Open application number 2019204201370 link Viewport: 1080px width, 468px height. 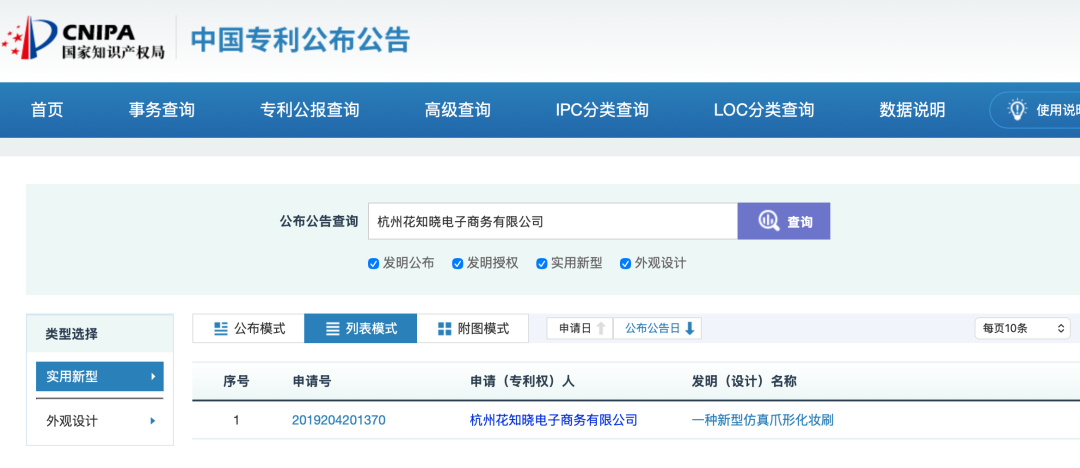point(339,420)
